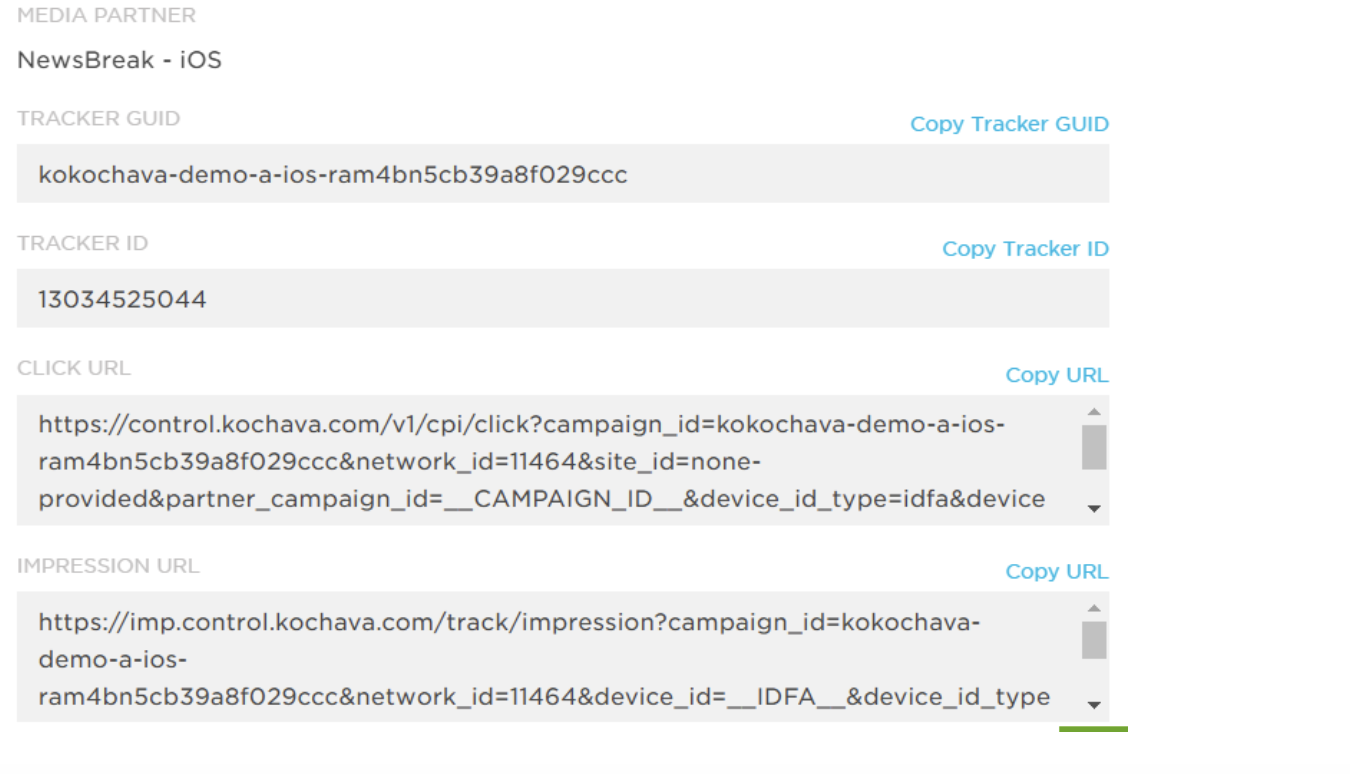Click the Copy Tracker ID link
Viewport: 1350px width, 774px height.
click(x=1025, y=249)
